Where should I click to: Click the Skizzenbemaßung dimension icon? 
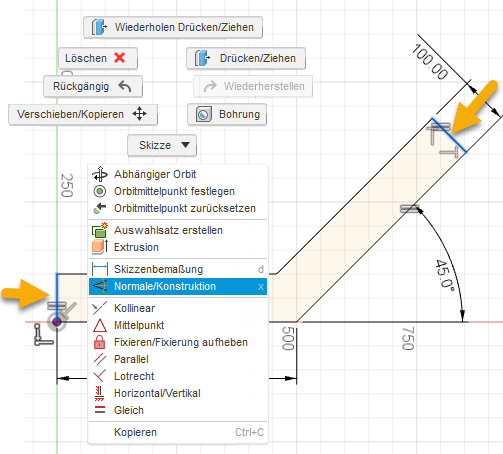pyautogui.click(x=100, y=269)
